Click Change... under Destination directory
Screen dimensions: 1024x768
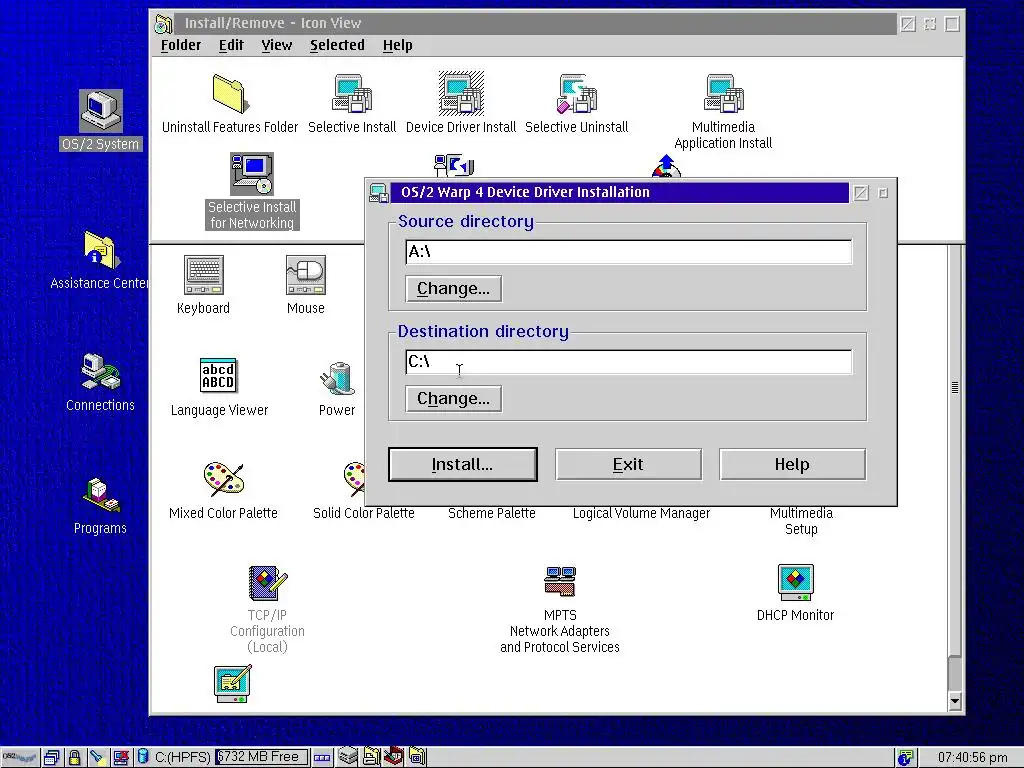[453, 398]
